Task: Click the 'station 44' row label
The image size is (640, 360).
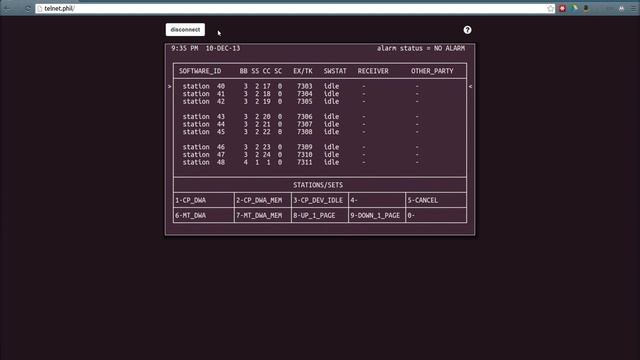Action: pos(204,124)
